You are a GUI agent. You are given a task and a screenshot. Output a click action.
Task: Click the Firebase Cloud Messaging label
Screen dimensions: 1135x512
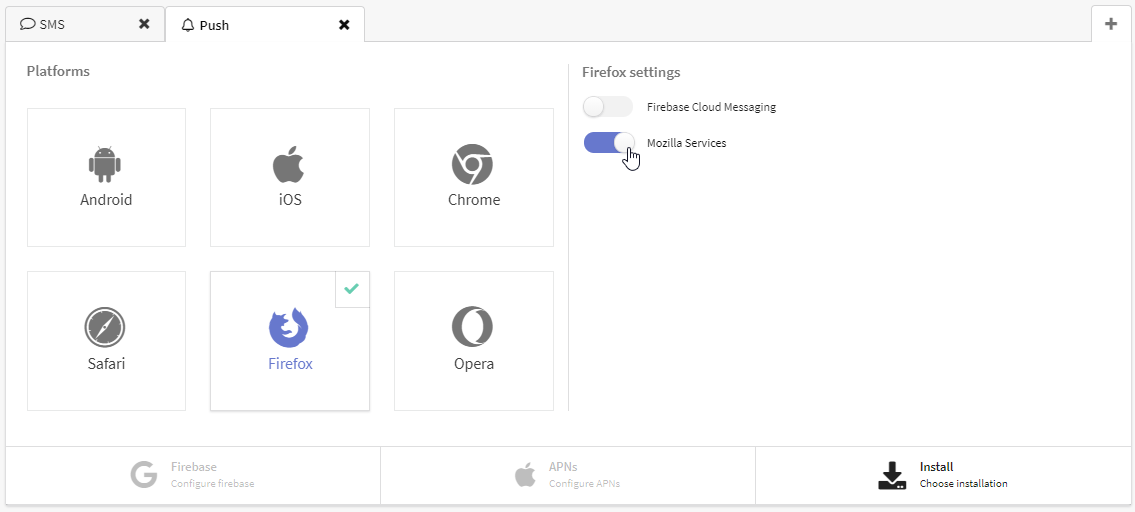(x=711, y=107)
